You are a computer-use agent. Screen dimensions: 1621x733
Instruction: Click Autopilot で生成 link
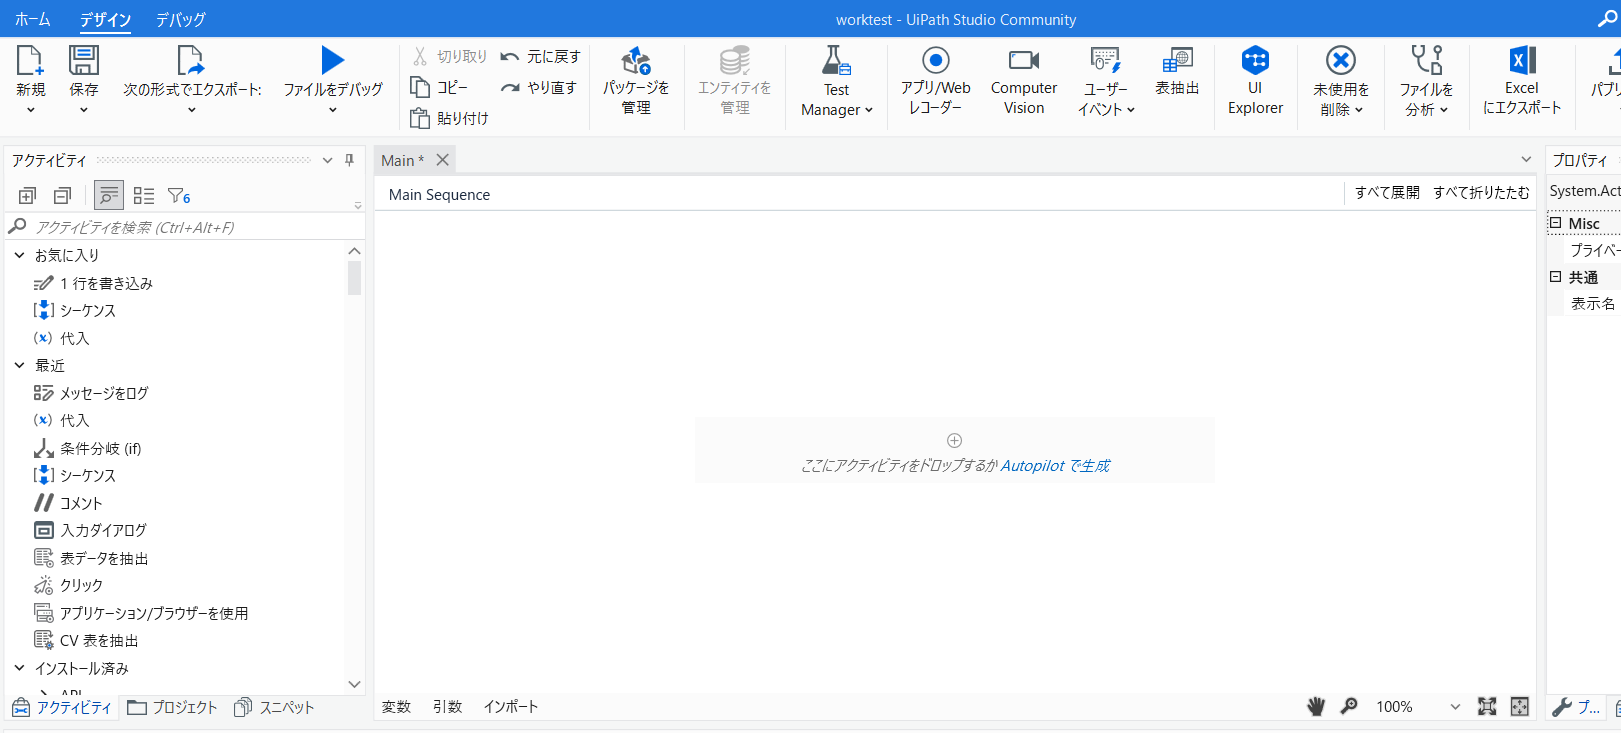(x=1055, y=465)
